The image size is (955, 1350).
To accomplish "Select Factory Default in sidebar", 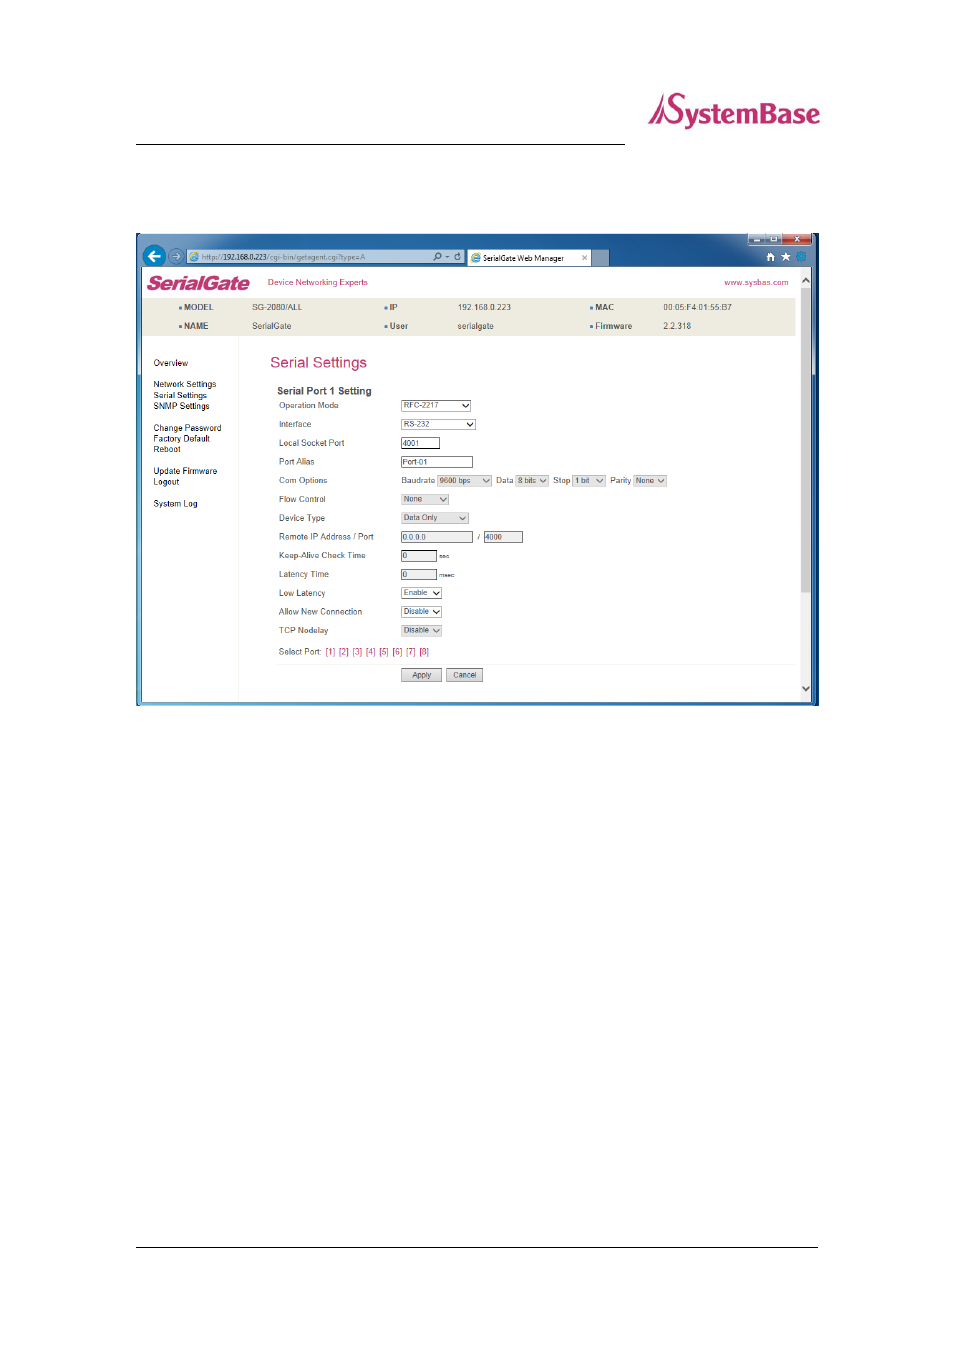I will pos(182,439).
